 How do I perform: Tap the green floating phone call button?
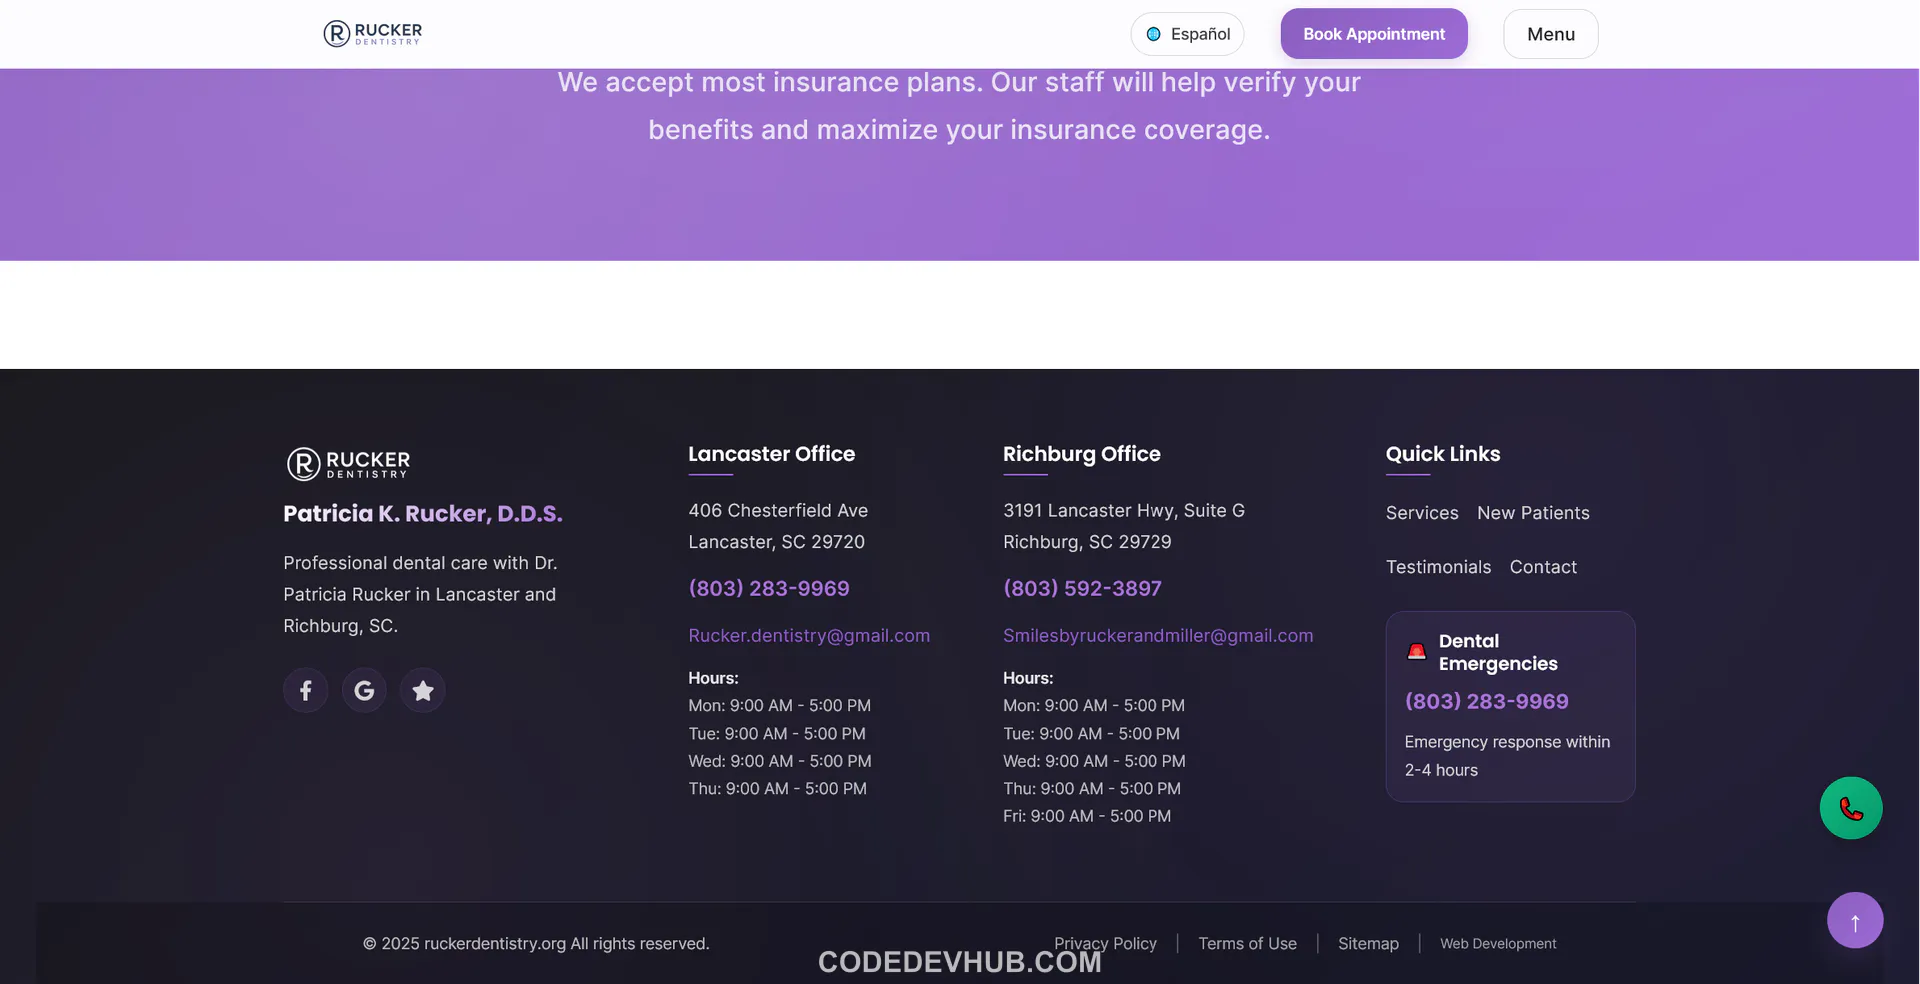tap(1850, 808)
